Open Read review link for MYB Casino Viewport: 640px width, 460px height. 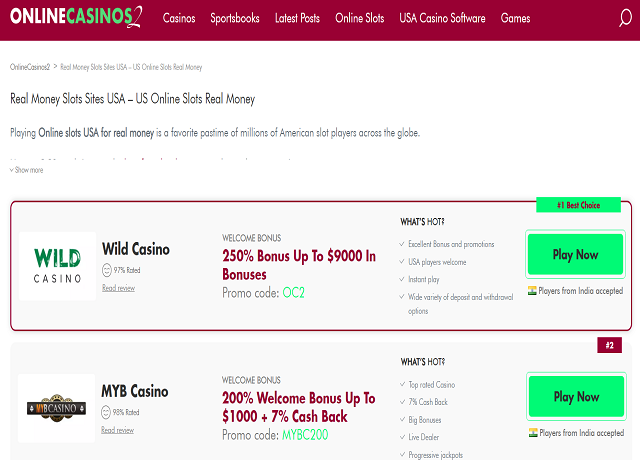pyautogui.click(x=118, y=430)
